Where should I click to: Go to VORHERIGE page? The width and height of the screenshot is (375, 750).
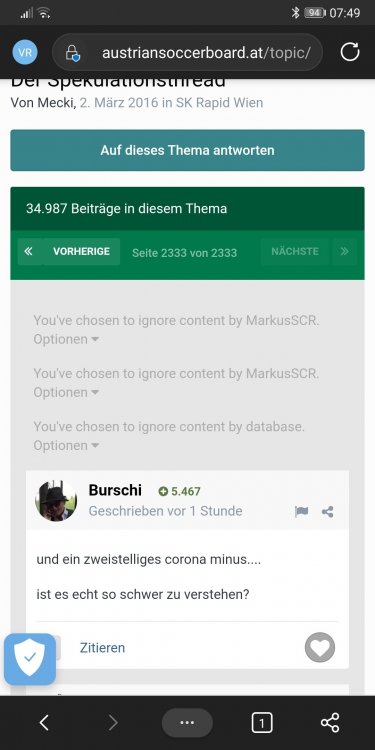[x=81, y=251]
